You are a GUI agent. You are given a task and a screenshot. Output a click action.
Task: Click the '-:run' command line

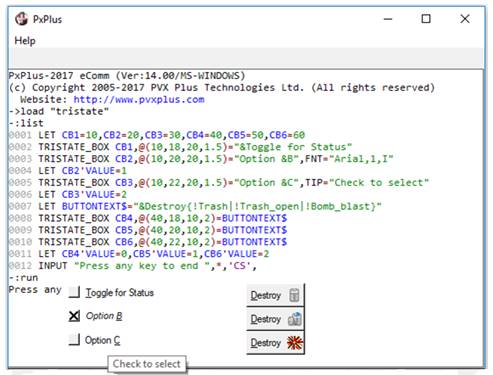click(23, 278)
